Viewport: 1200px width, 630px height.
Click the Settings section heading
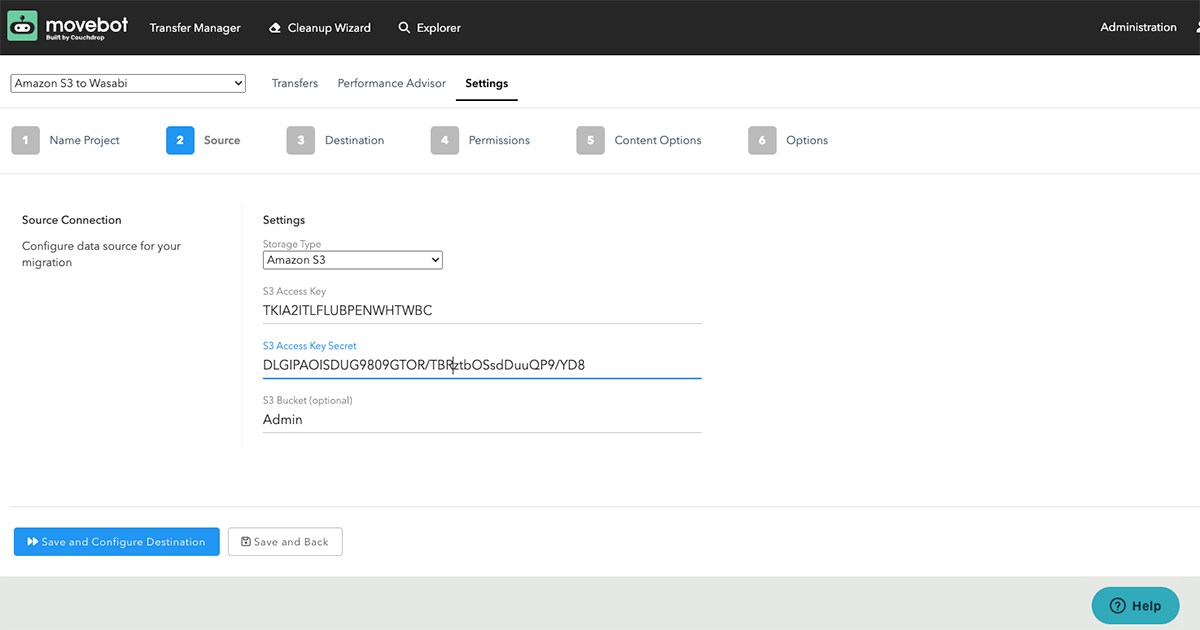(x=284, y=220)
